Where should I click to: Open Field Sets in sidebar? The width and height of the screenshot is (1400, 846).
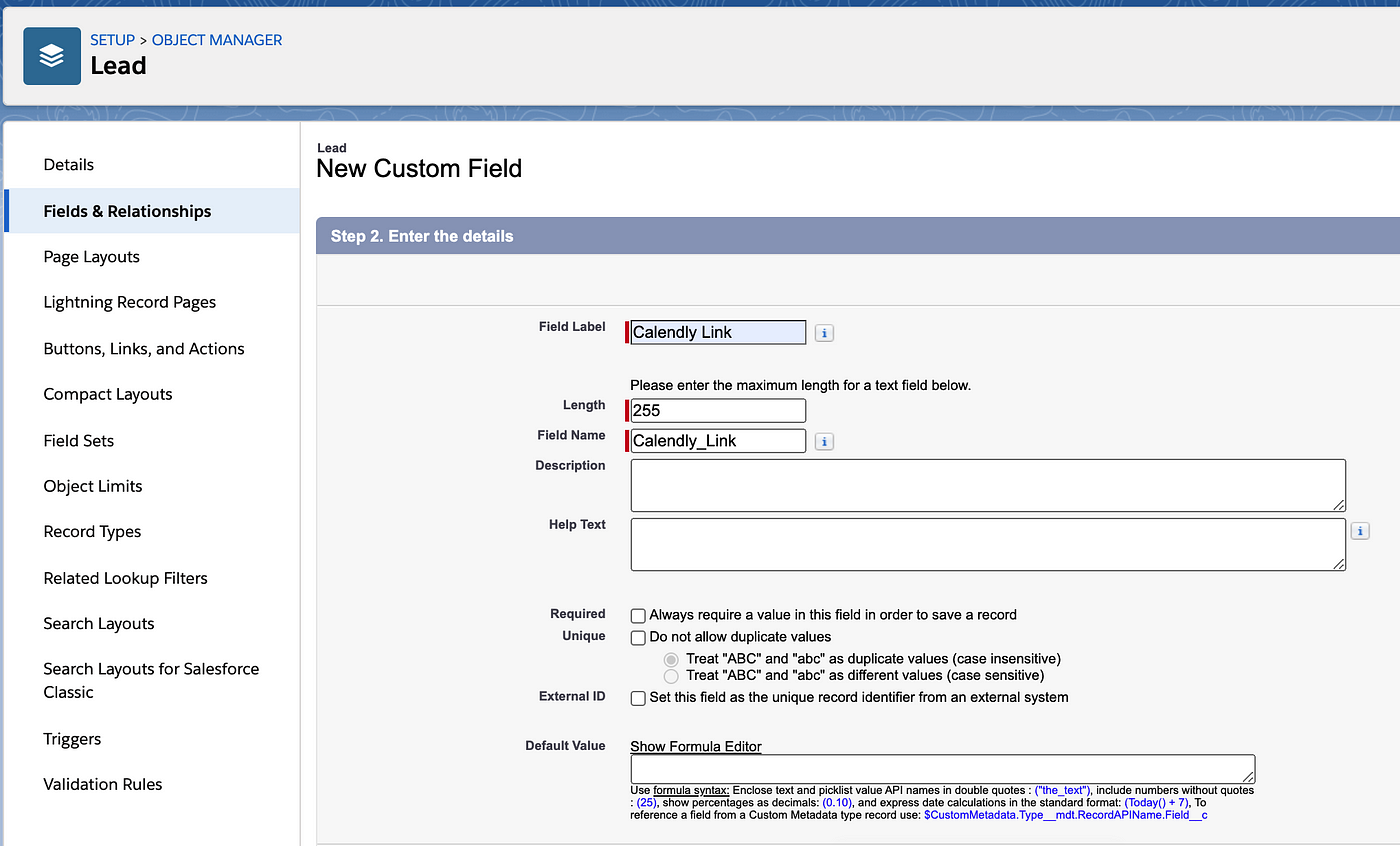[79, 440]
